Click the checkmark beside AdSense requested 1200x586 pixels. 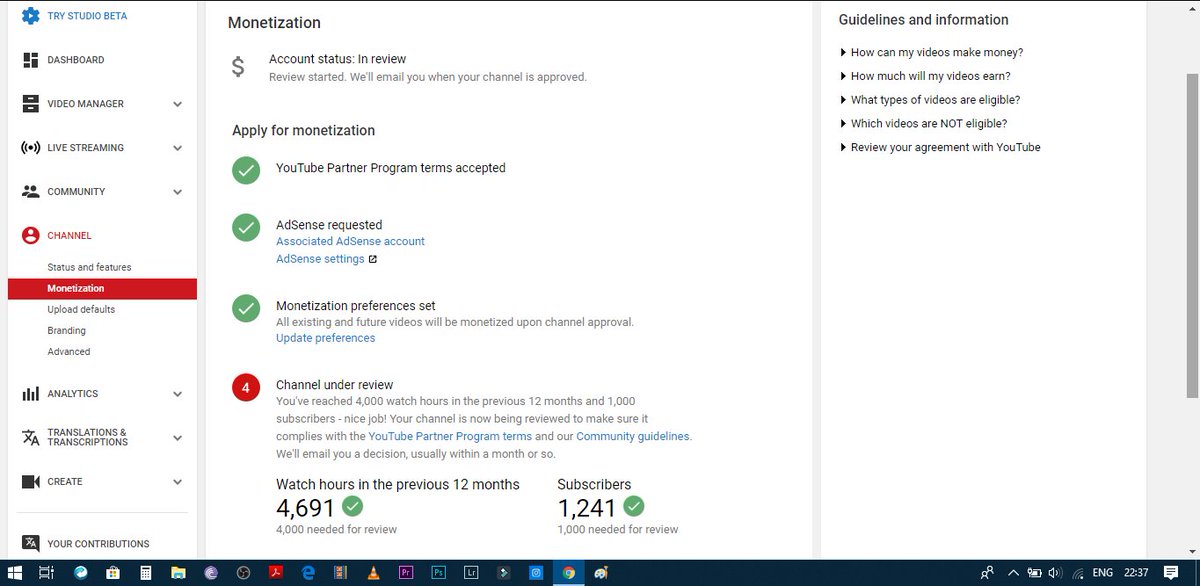(246, 228)
